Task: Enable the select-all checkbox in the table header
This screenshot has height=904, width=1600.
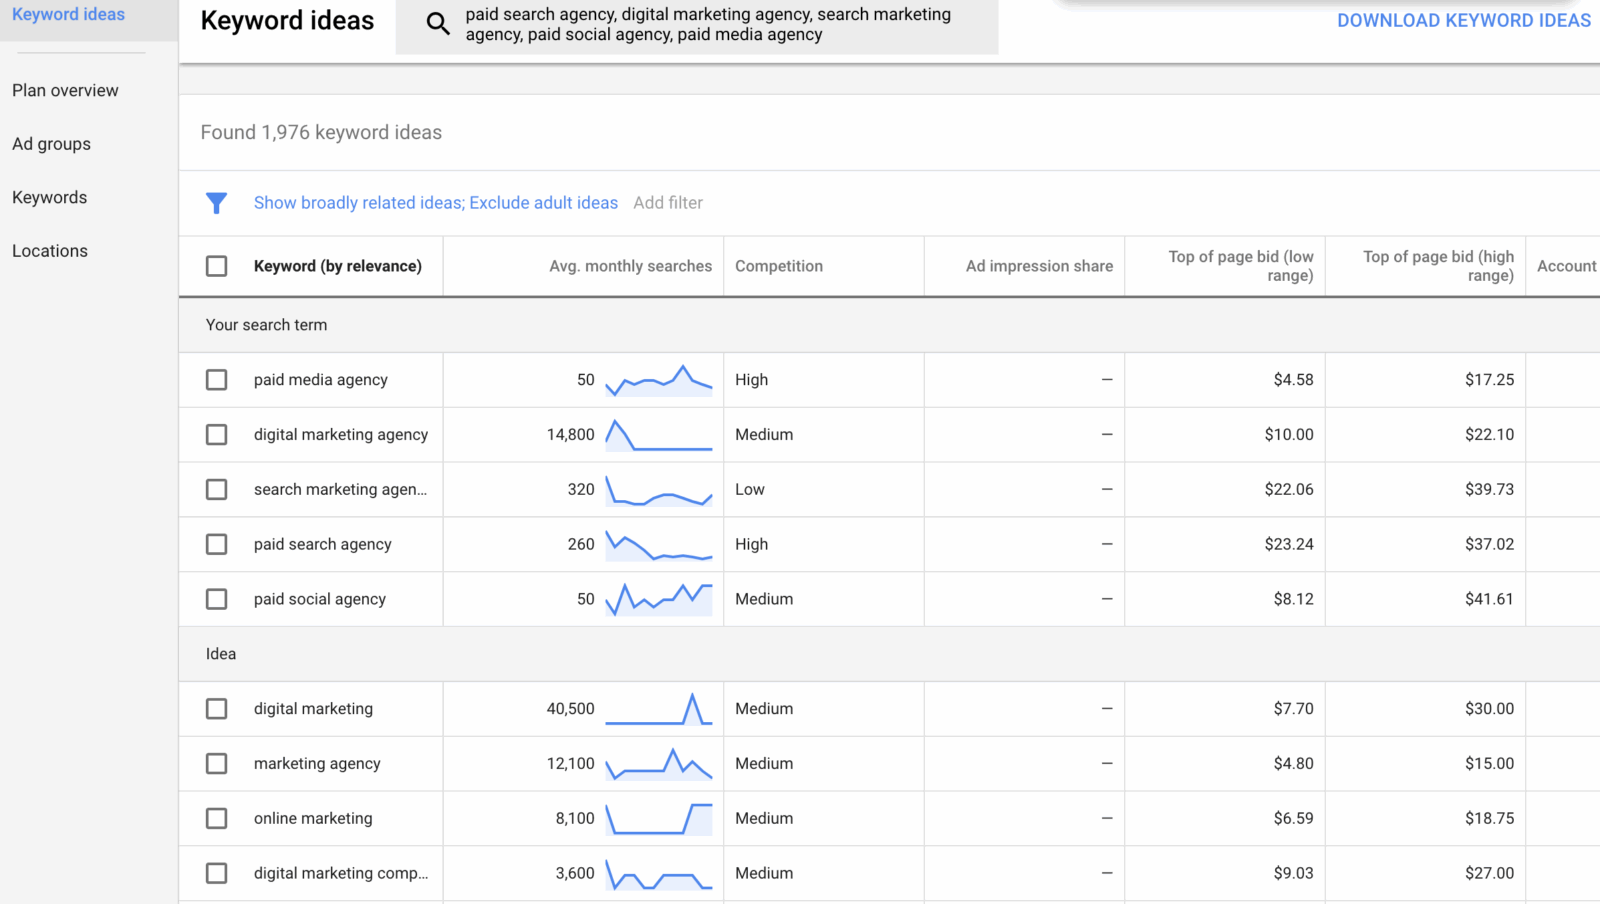Action: pos(216,266)
